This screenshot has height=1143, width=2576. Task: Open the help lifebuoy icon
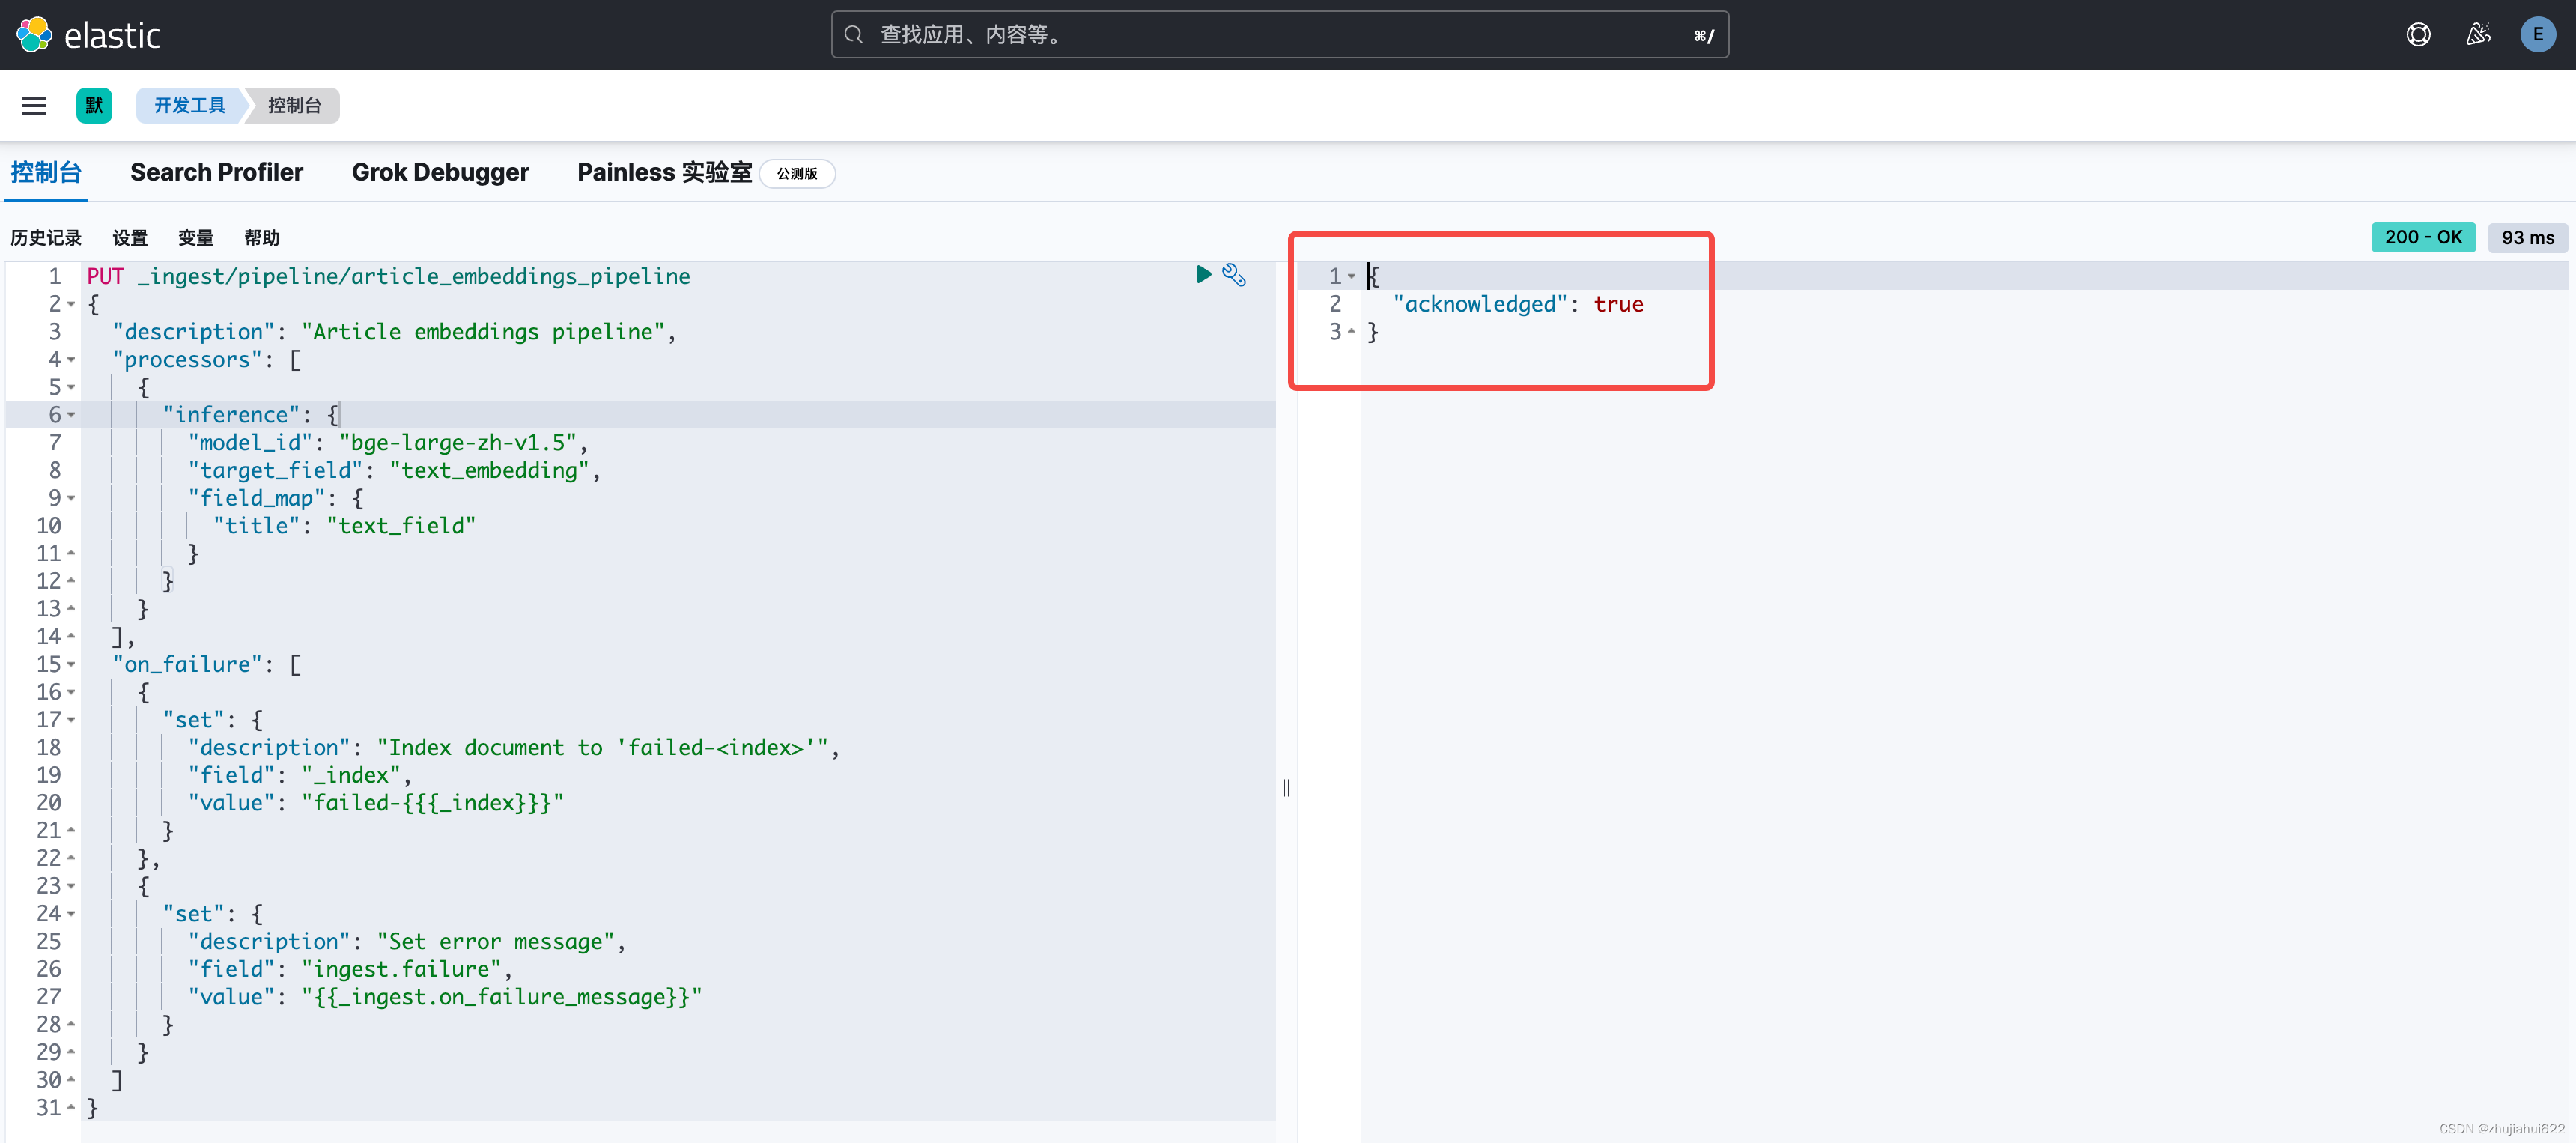2417,35
